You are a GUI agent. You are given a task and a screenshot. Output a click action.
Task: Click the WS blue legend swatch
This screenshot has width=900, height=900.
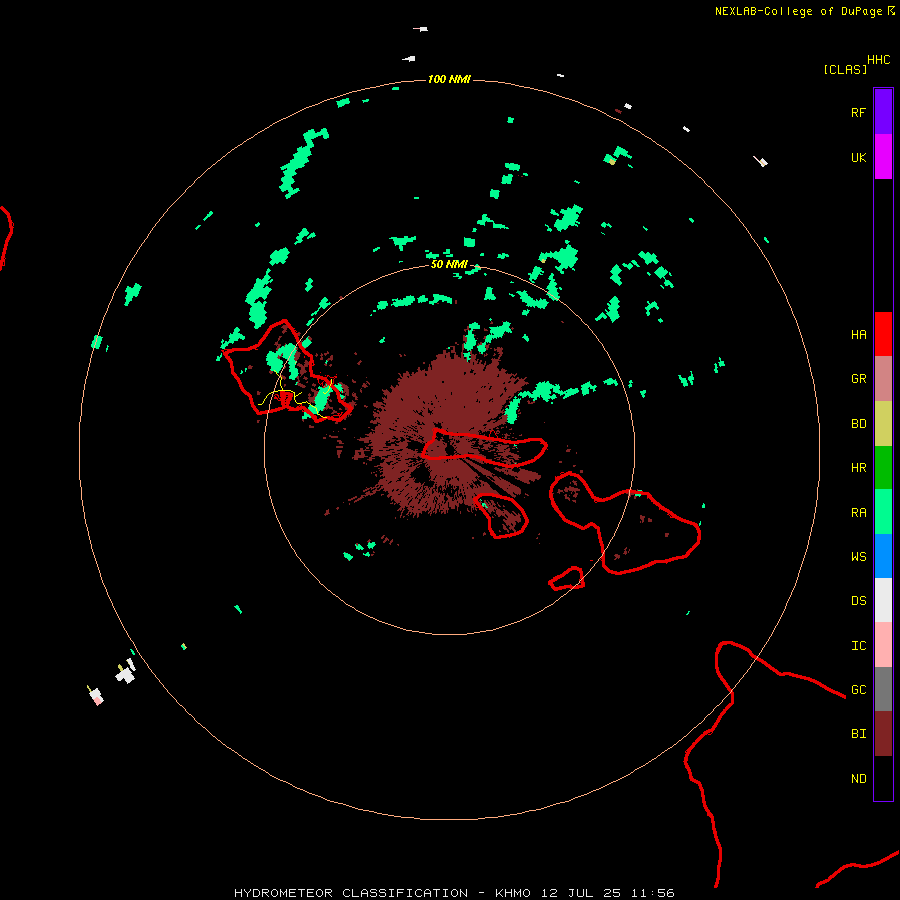click(x=883, y=556)
